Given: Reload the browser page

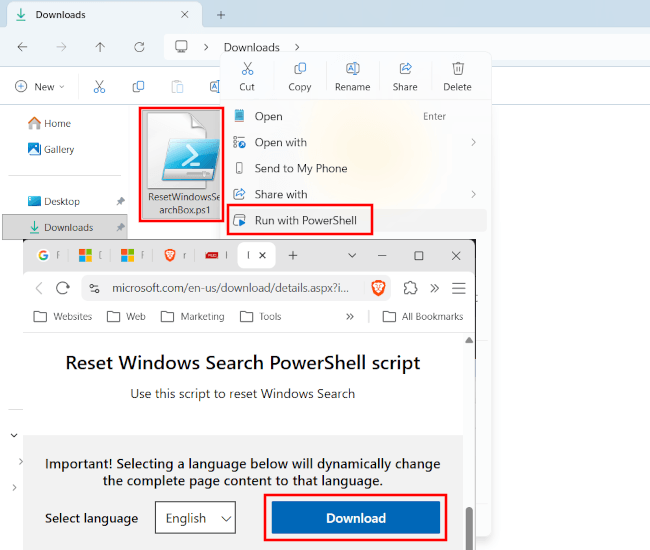Looking at the screenshot, I should 63,288.
